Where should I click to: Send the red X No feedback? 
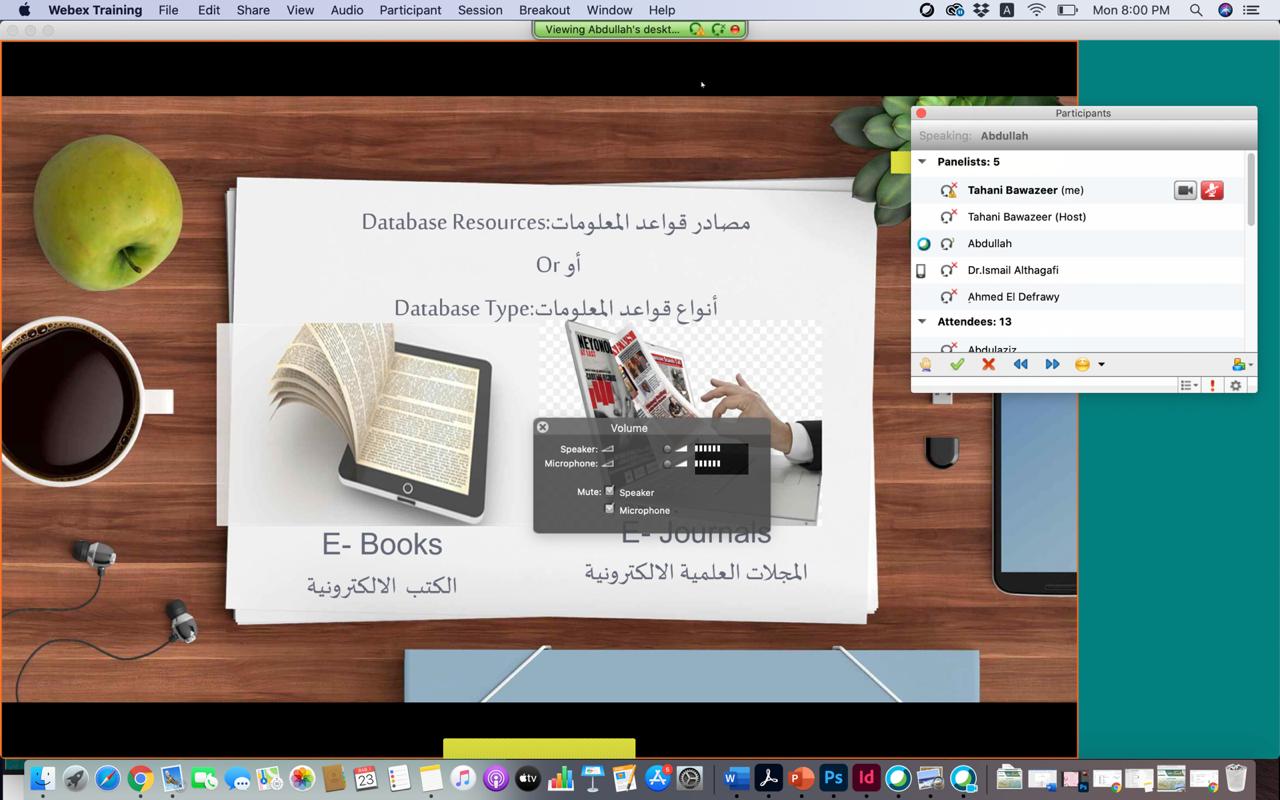pyautogui.click(x=988, y=365)
